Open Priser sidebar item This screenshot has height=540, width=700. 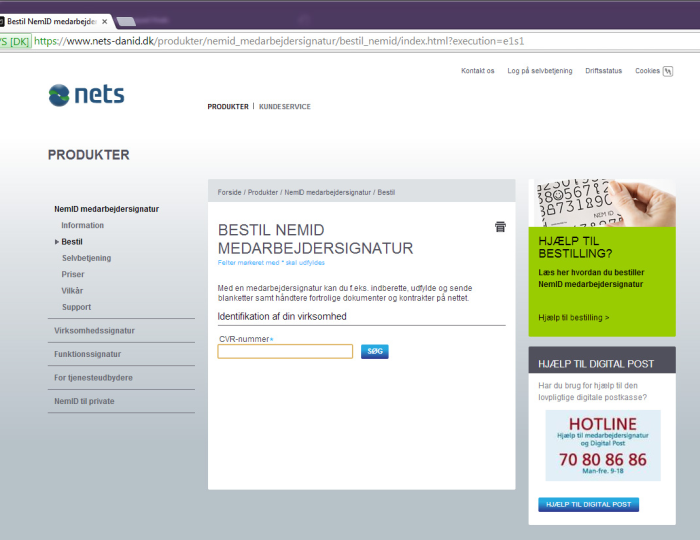click(x=73, y=274)
